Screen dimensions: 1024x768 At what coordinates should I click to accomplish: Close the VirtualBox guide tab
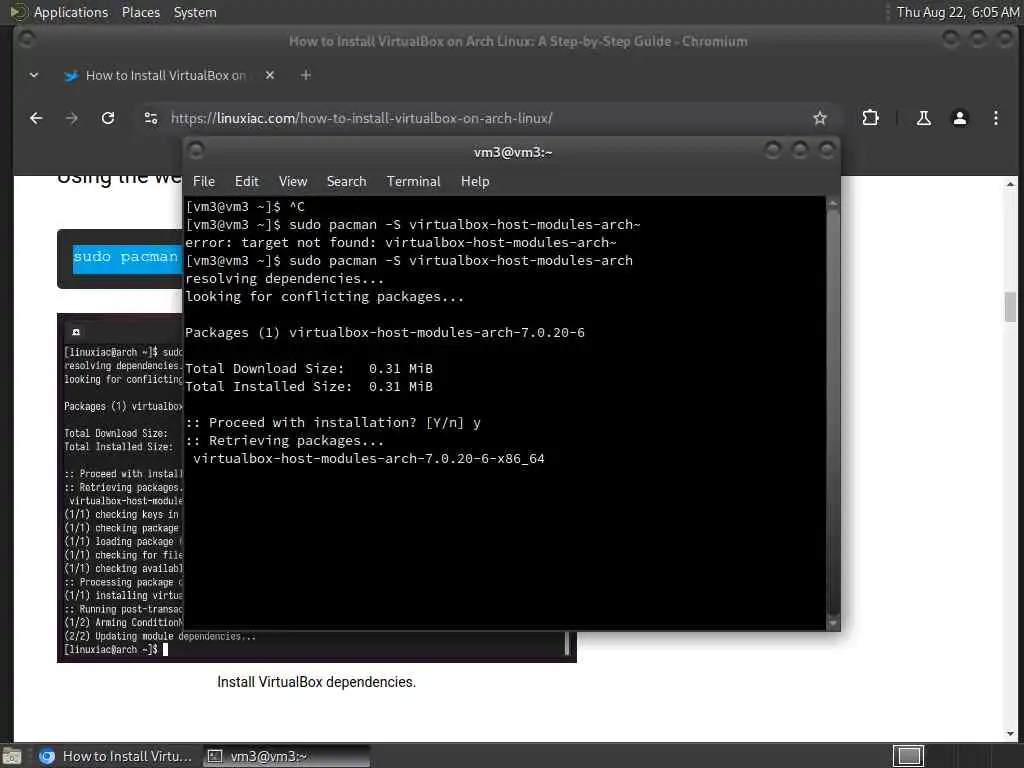coord(270,75)
